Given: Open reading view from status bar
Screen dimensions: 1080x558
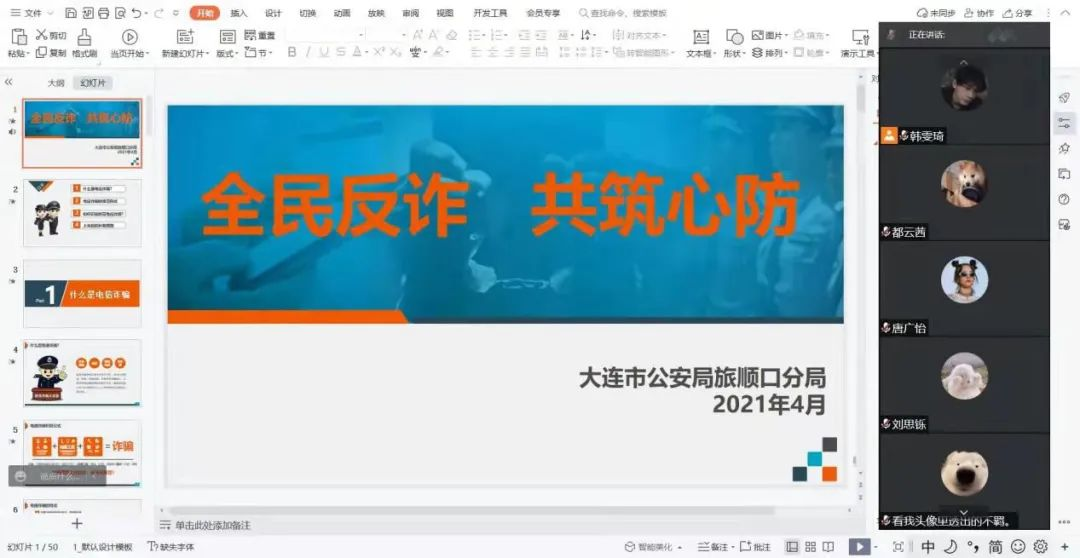Looking at the screenshot, I should (828, 547).
